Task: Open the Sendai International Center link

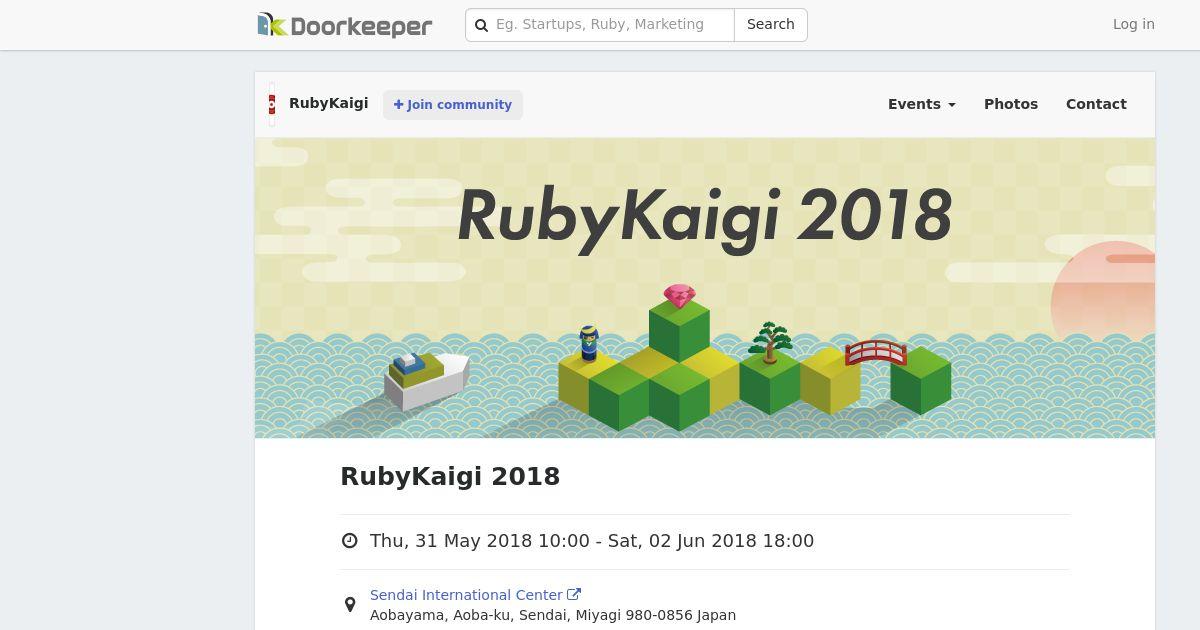Action: click(466, 595)
